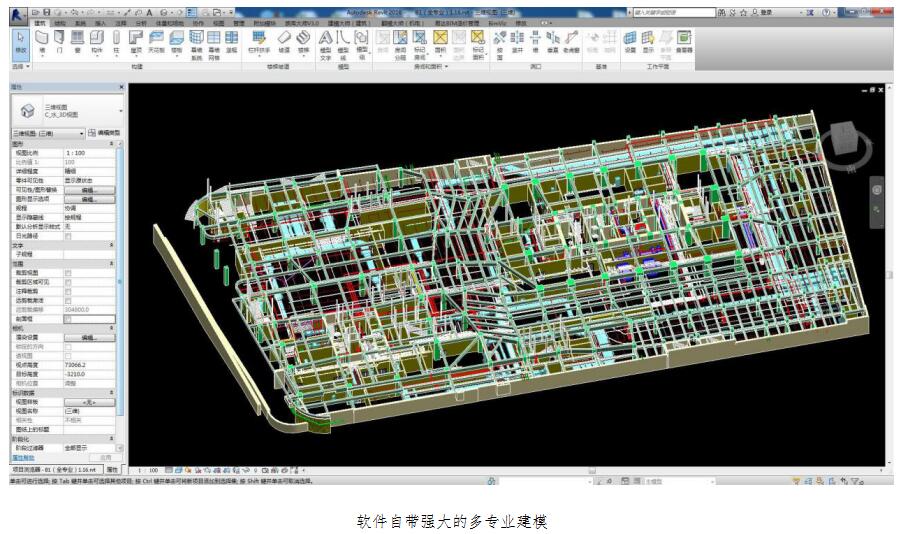Image resolution: width=901 pixels, height=534 pixels.
Task: Click Edit (编辑) for Graphic Display Options
Action: click(89, 199)
